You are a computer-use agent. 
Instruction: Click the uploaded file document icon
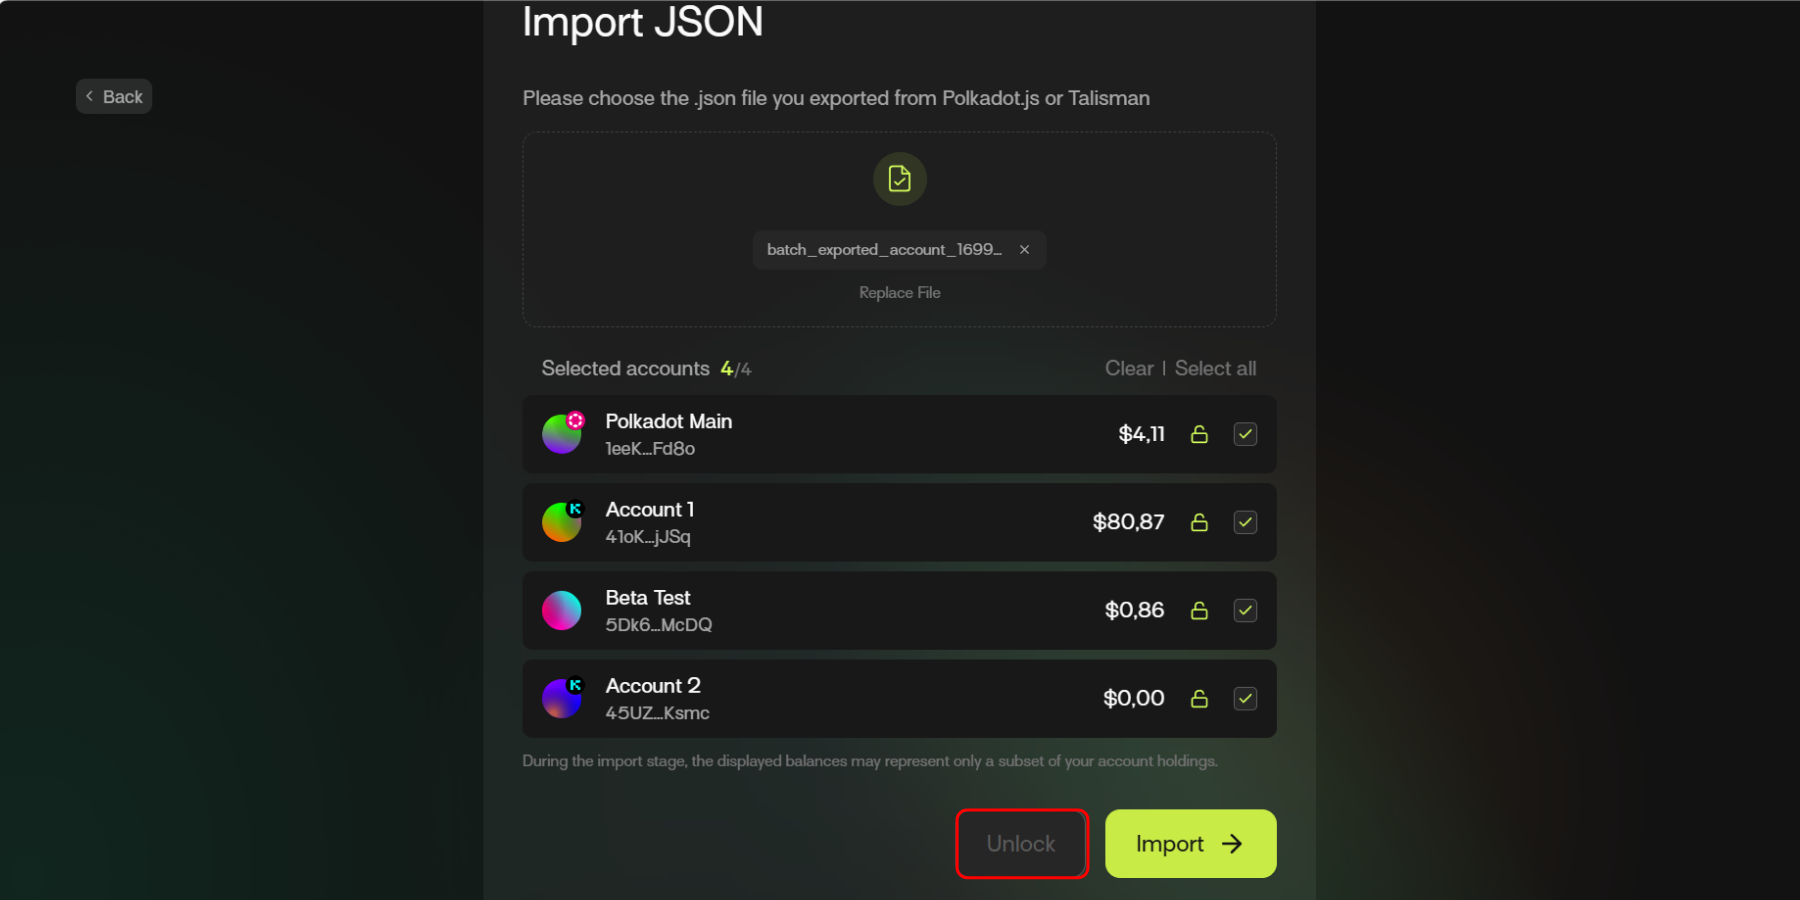(899, 179)
